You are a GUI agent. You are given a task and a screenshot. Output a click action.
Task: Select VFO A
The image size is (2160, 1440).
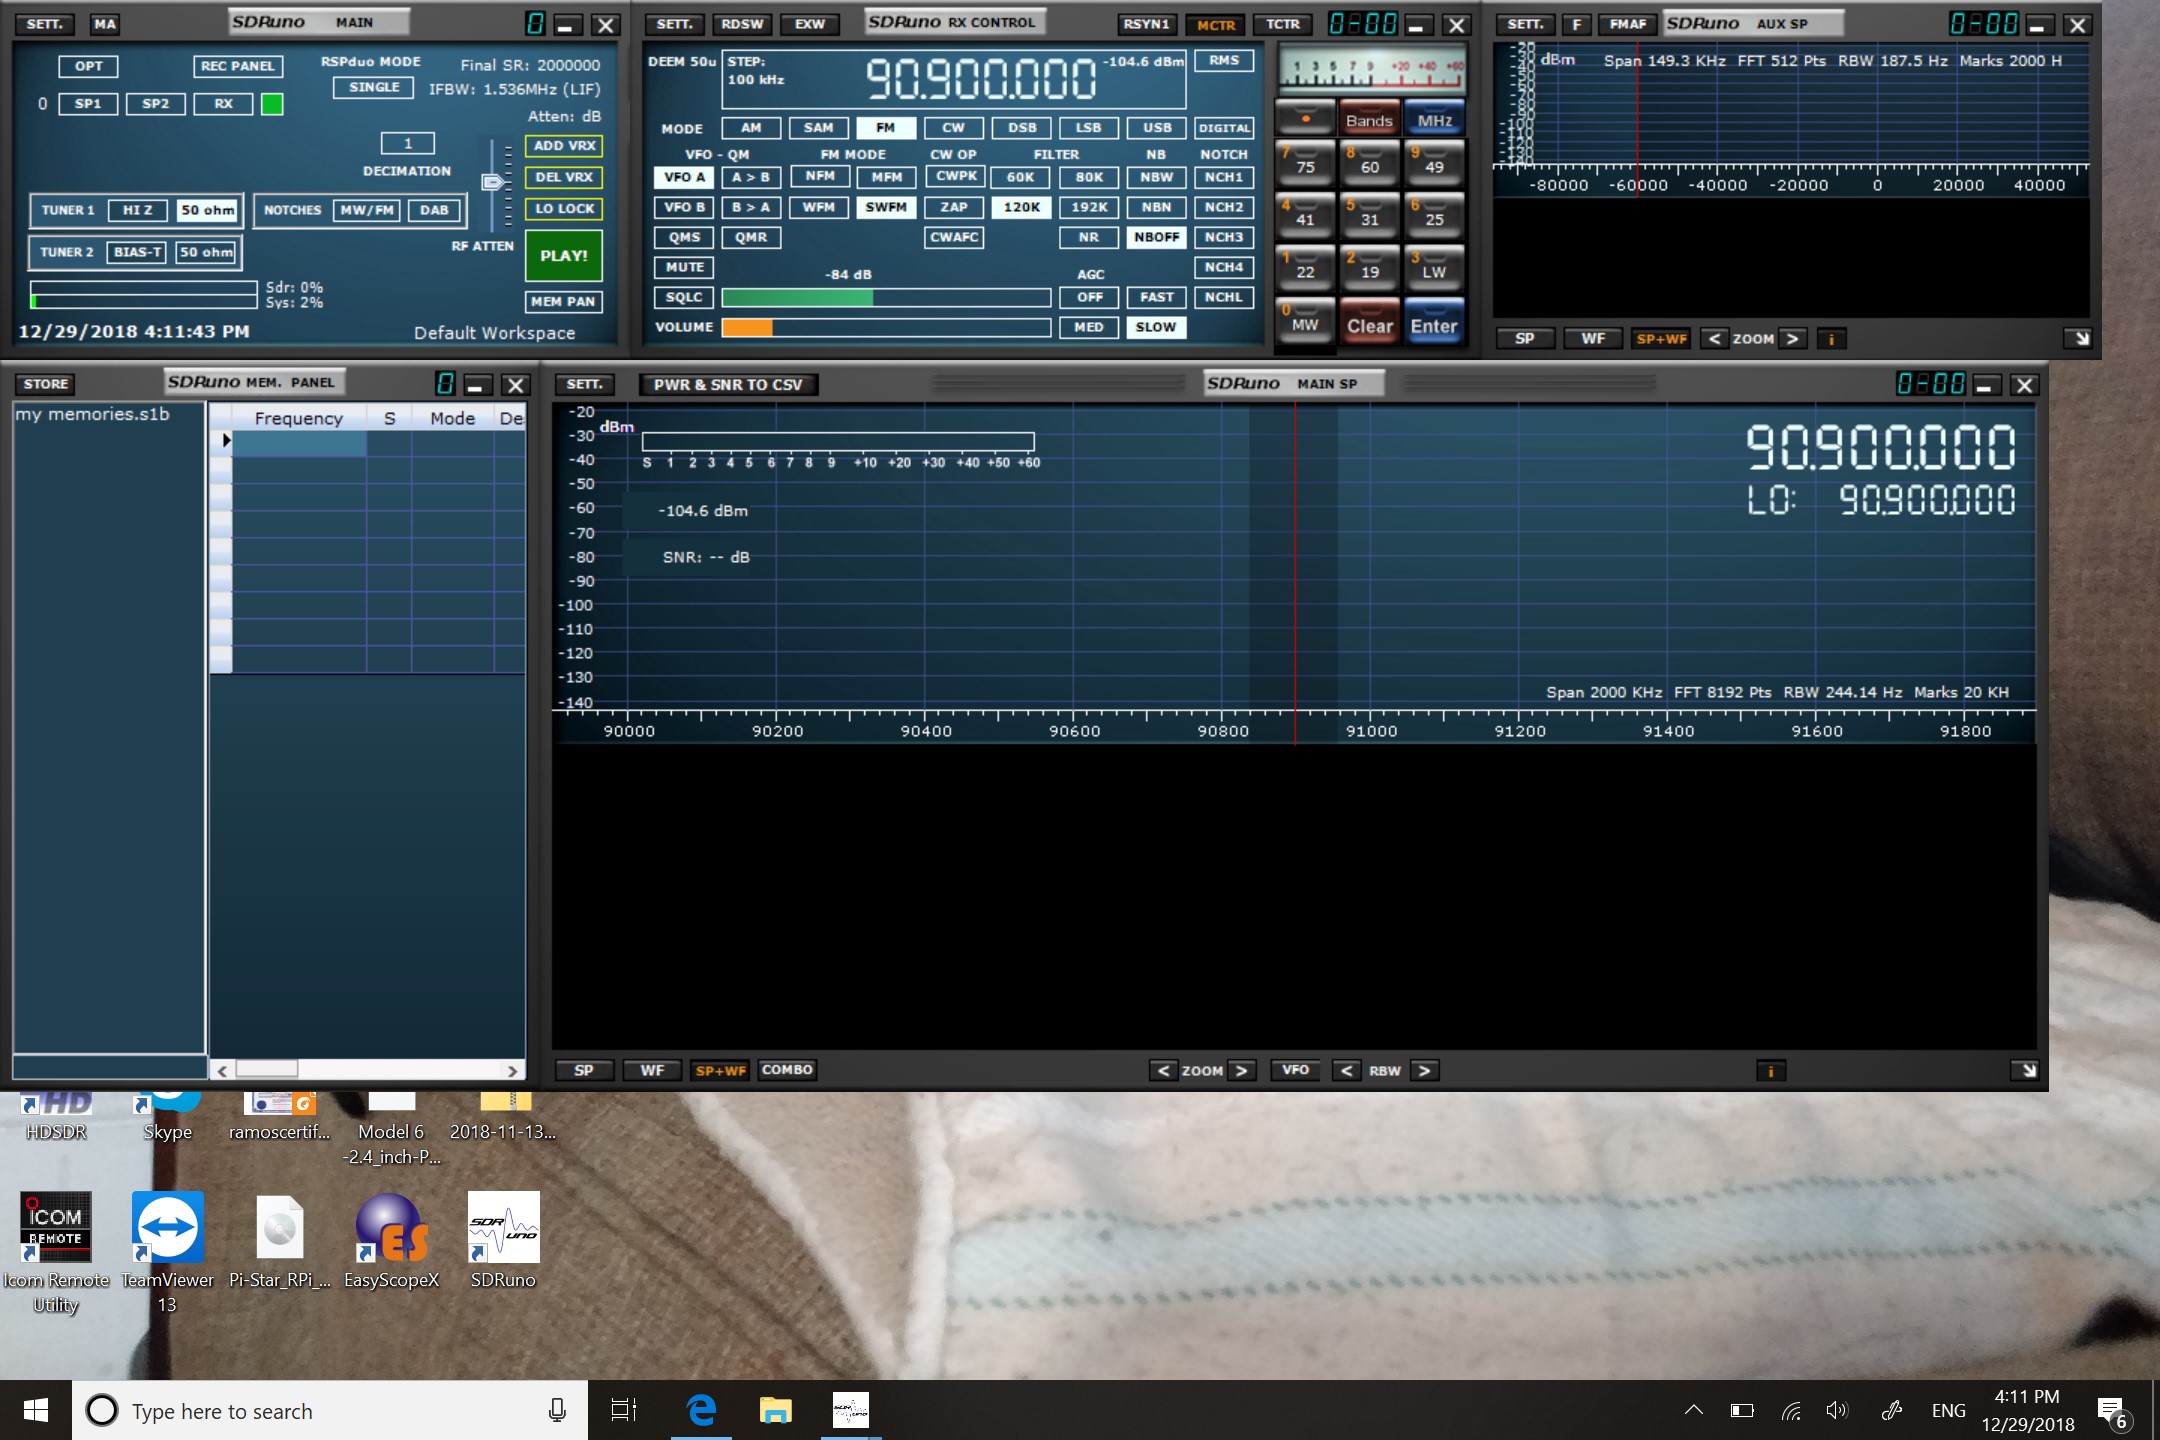click(684, 178)
